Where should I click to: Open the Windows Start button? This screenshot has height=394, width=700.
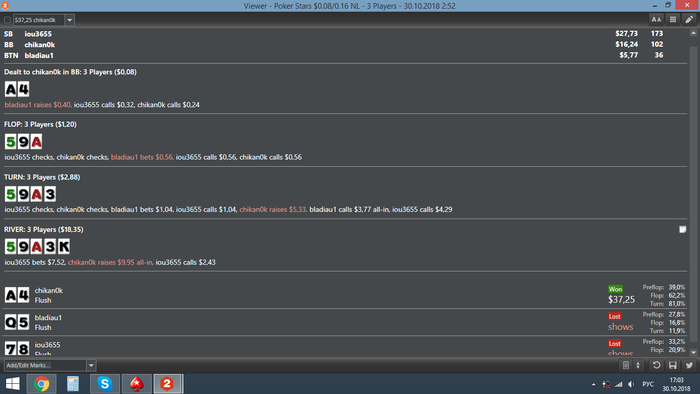coord(12,384)
